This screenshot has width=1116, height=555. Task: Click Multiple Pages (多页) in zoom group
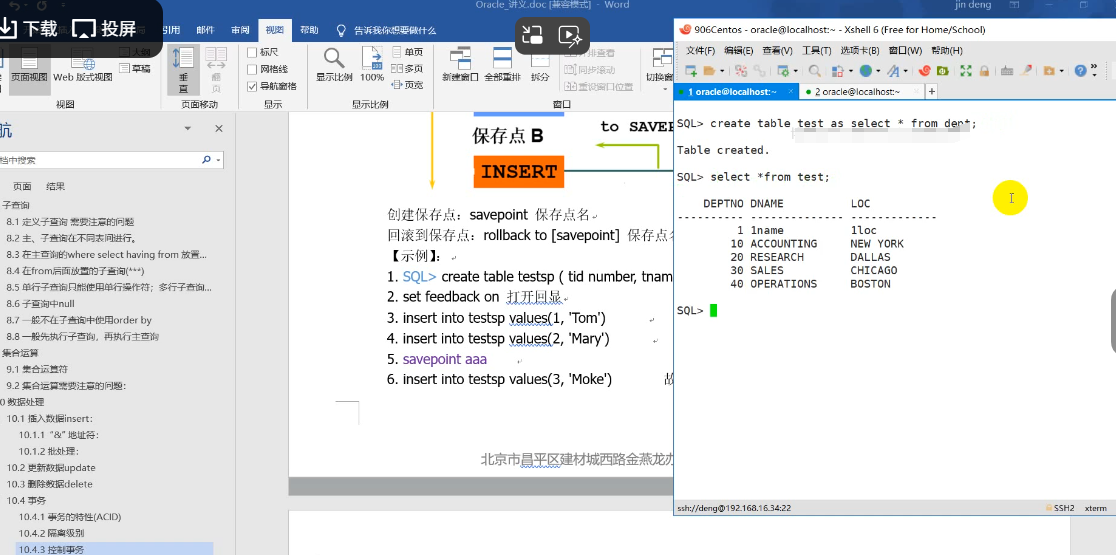point(407,68)
